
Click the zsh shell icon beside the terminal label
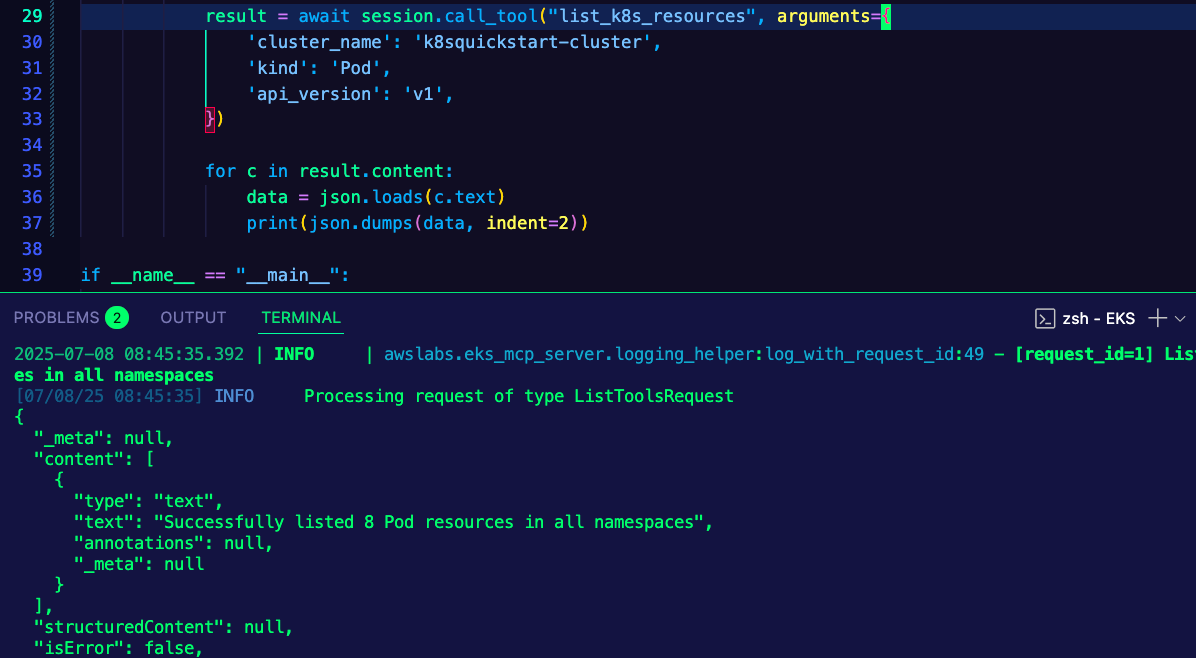[x=1045, y=318]
